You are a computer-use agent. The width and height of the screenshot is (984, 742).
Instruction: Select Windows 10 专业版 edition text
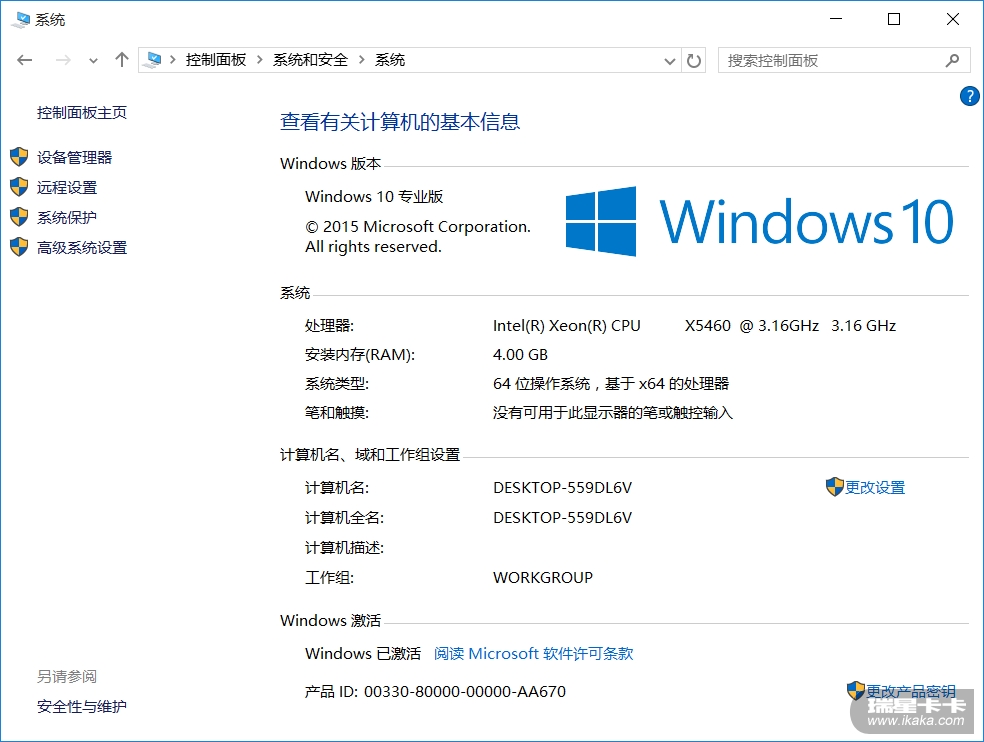[374, 196]
